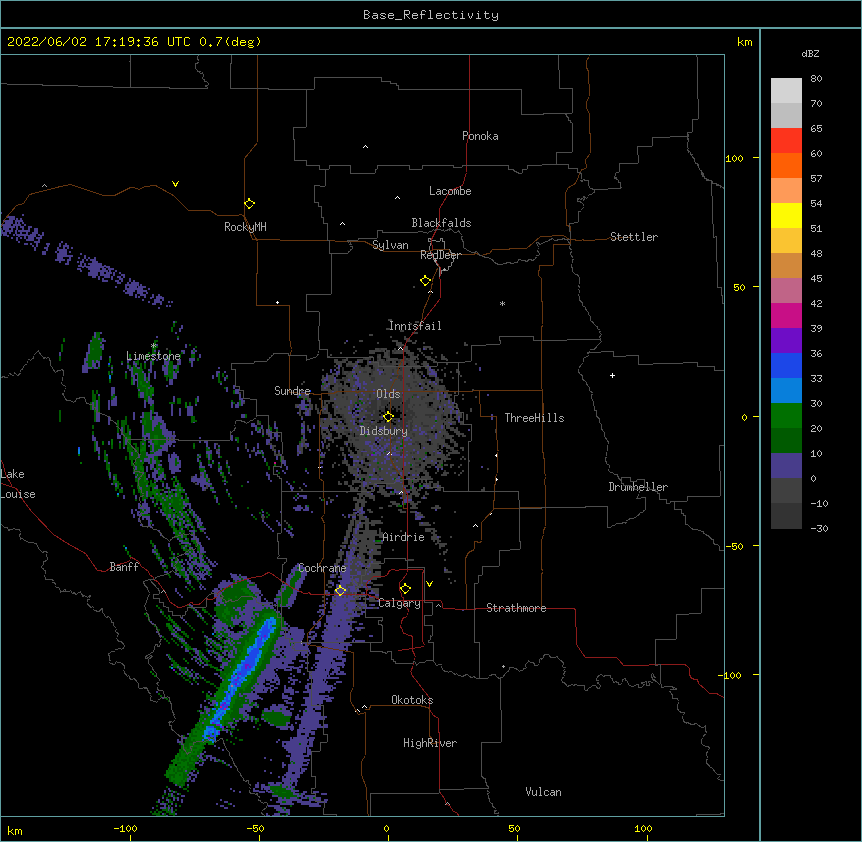
Task: Click the Innisfail town label
Action: coord(415,326)
